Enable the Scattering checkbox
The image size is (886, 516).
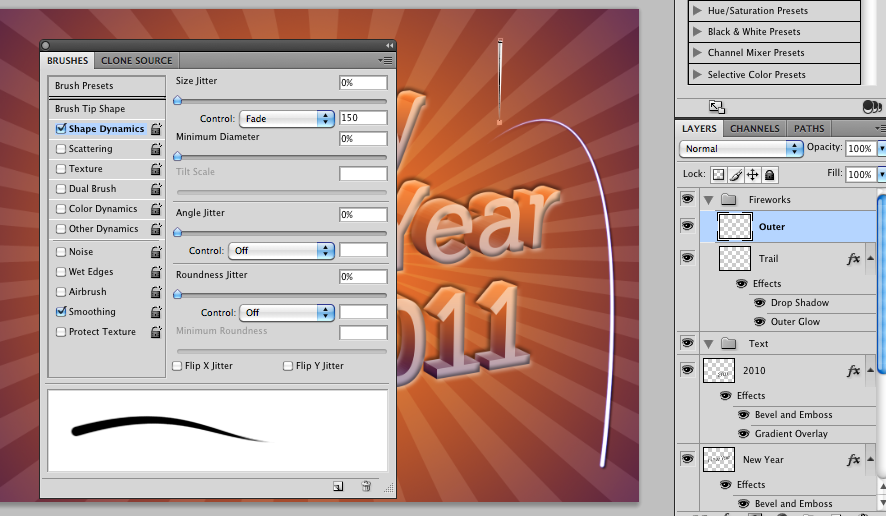pos(61,149)
